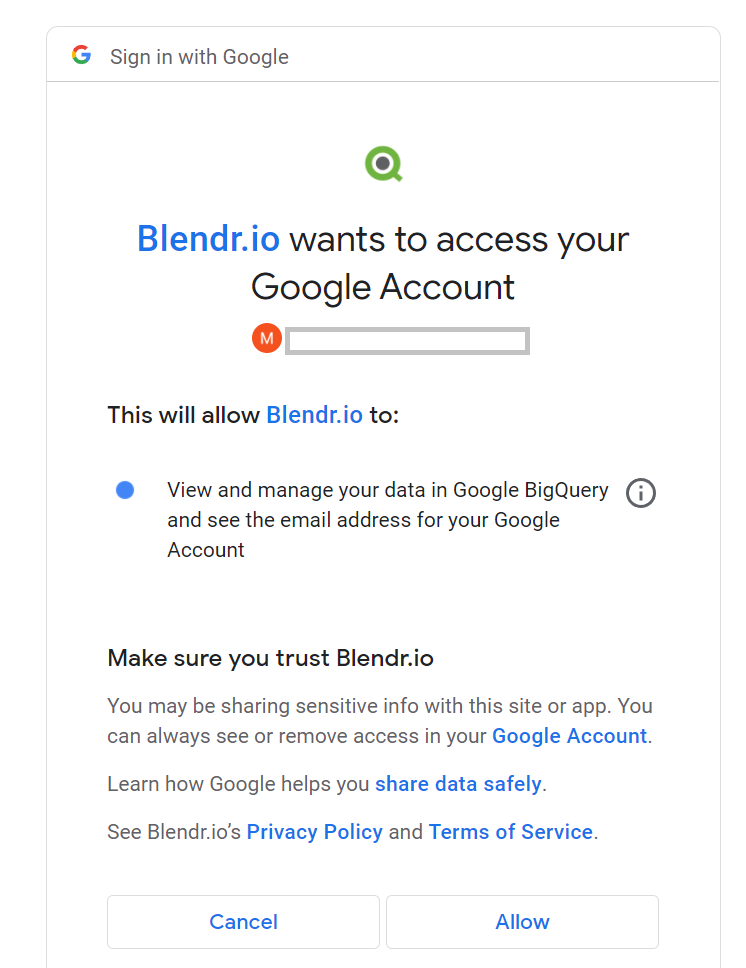The width and height of the screenshot is (746, 968).
Task: Follow the "share data safely" link
Action: 458,784
